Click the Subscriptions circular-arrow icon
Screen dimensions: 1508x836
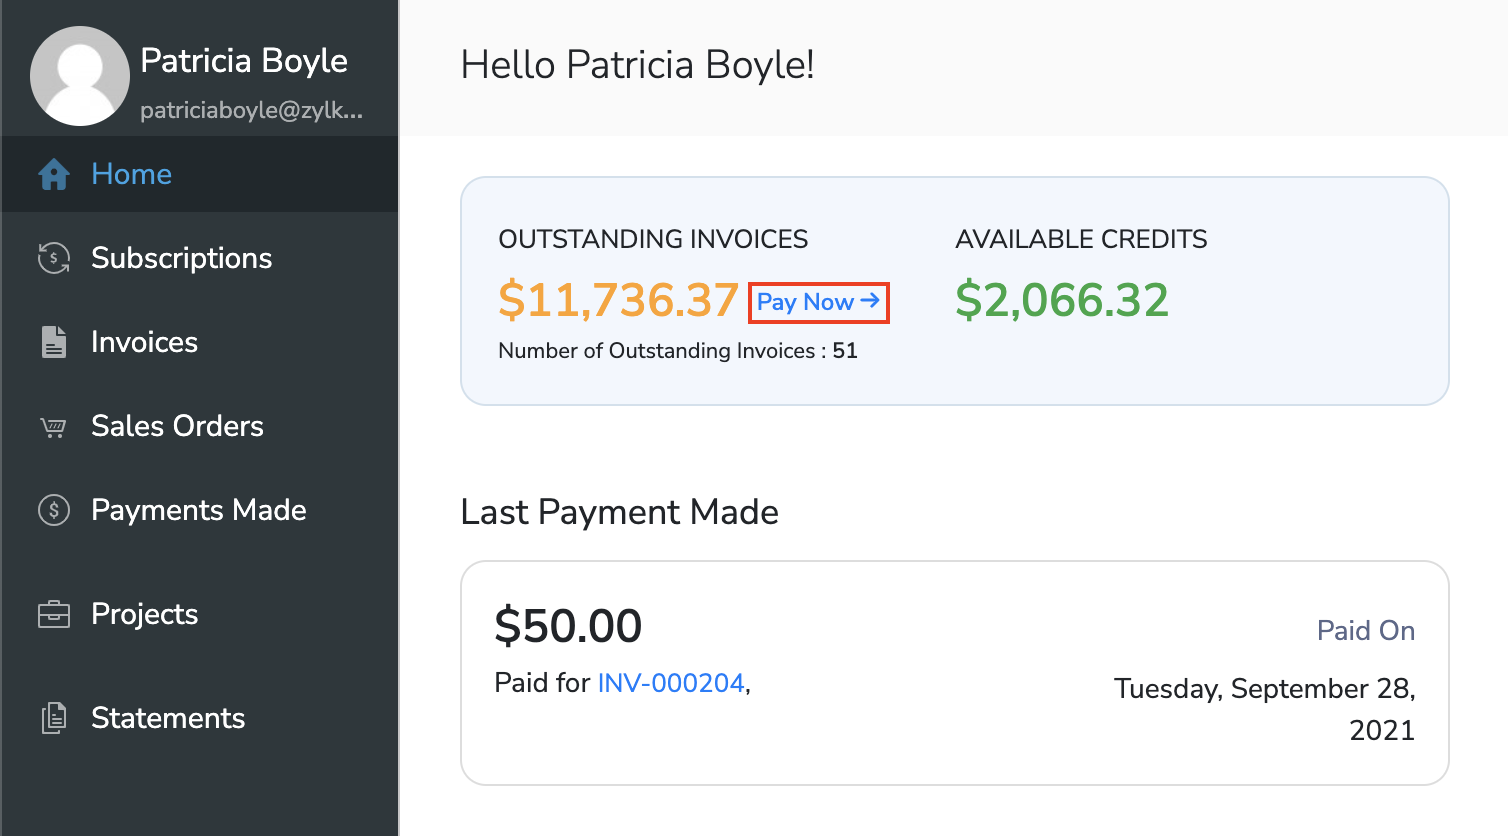tap(53, 258)
